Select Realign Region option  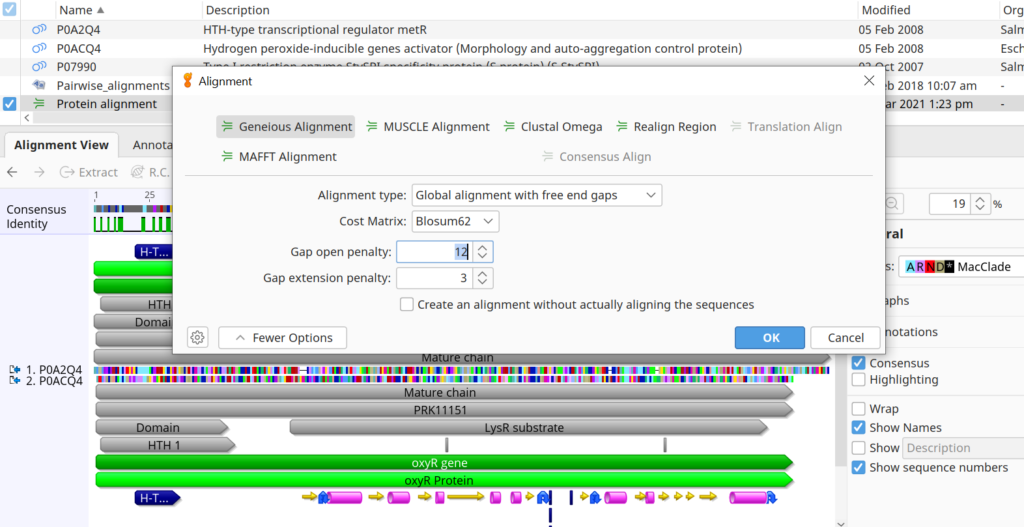pyautogui.click(x=666, y=127)
